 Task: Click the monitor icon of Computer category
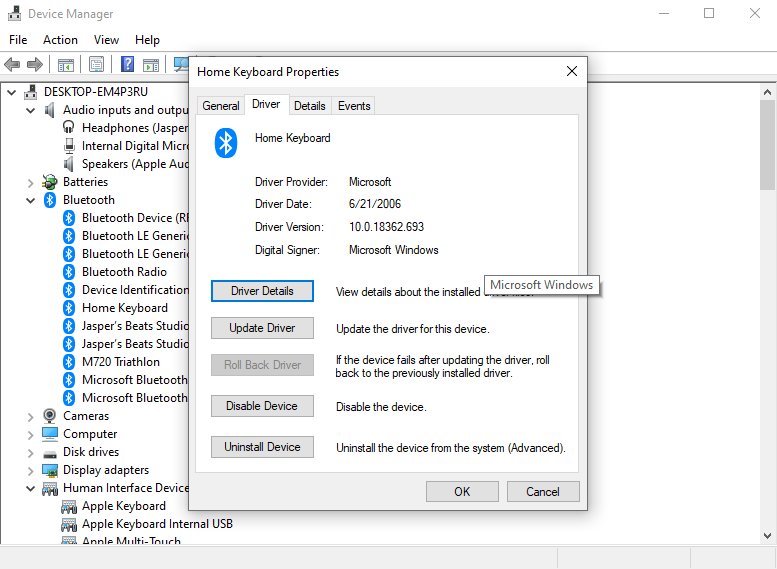50,434
